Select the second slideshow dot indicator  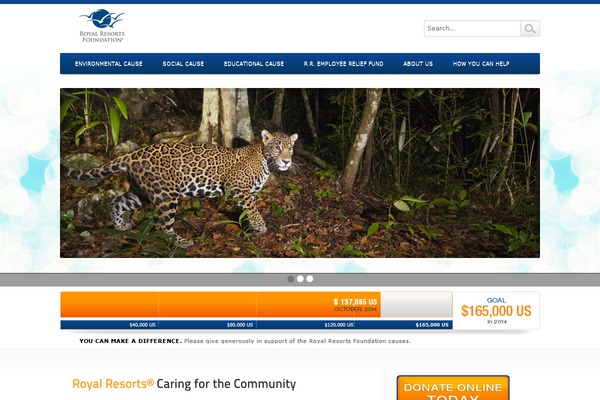[x=300, y=279]
